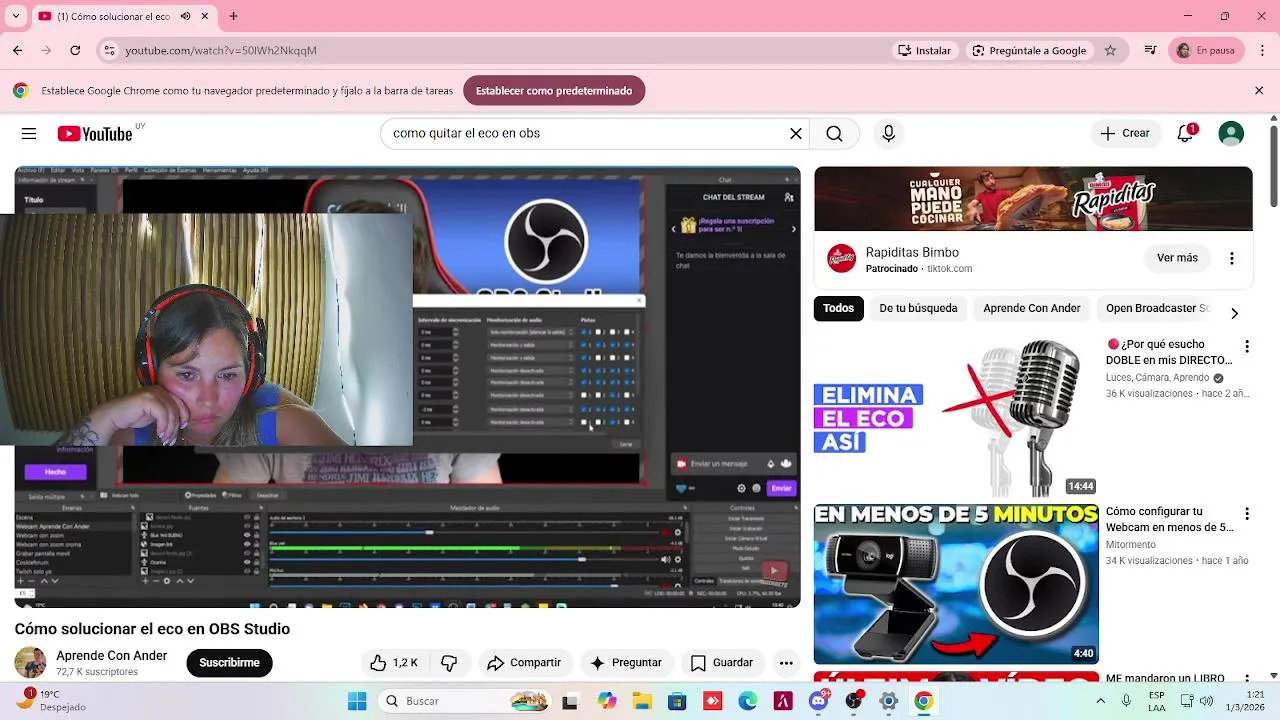
Task: Open options for 'Cómo configurar tu Webcam' video
Action: [x=1246, y=514]
